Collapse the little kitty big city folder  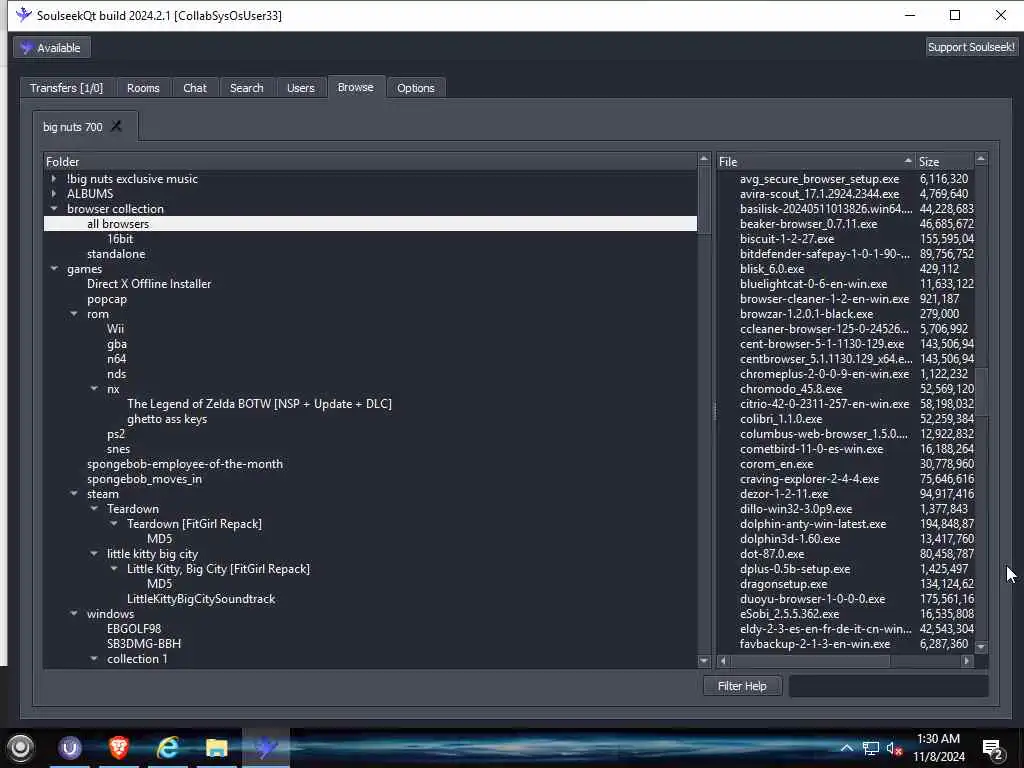click(x=94, y=554)
